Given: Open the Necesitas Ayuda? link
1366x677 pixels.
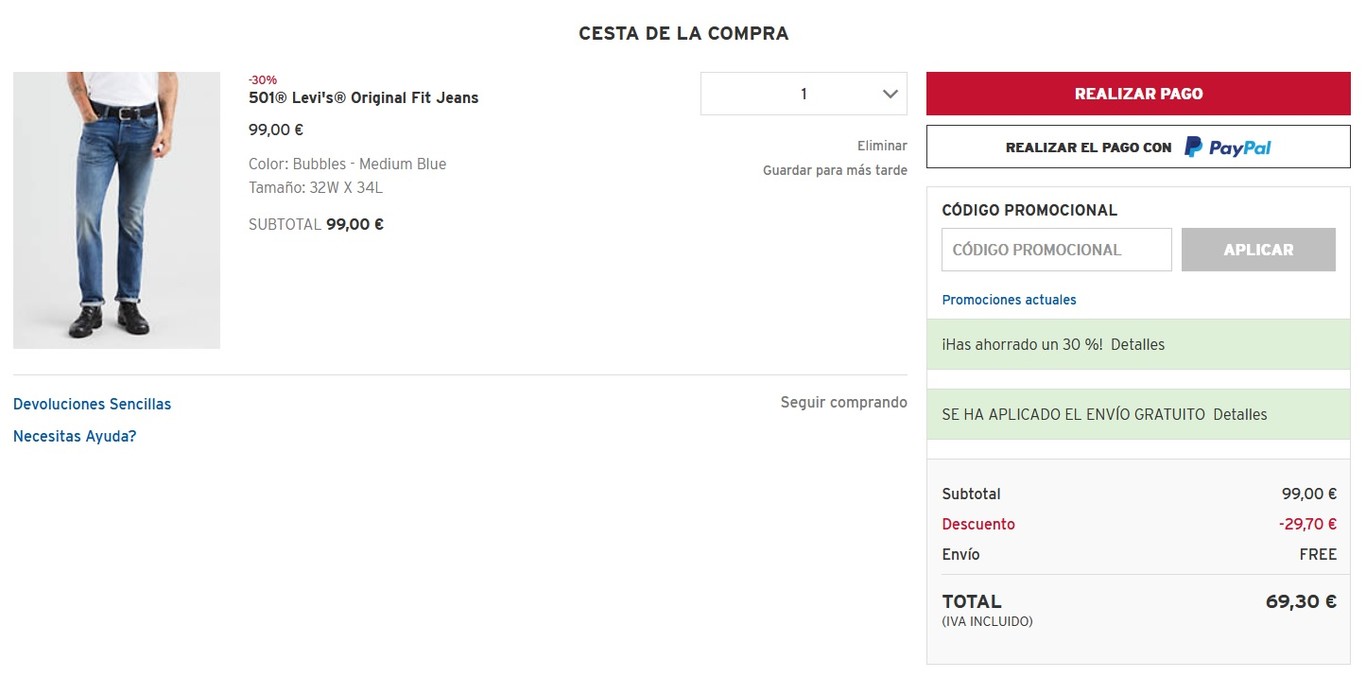Looking at the screenshot, I should click(74, 436).
